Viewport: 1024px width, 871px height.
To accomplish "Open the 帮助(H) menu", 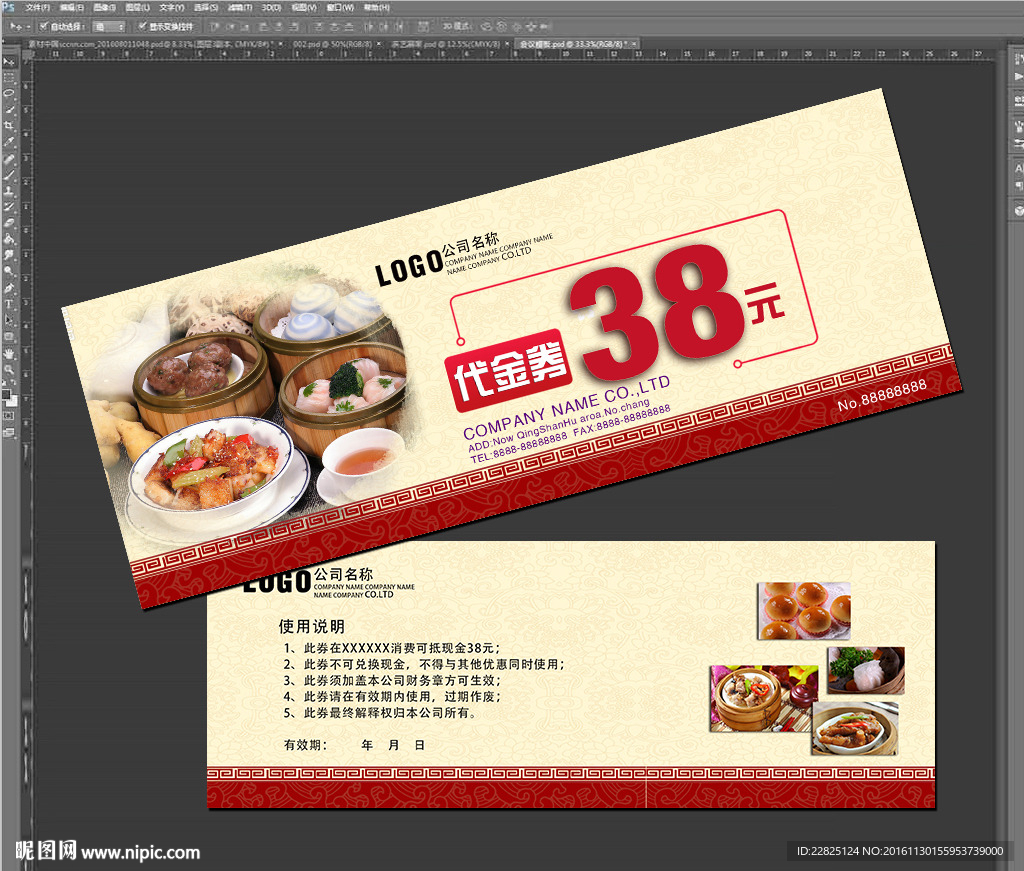I will 377,7.
